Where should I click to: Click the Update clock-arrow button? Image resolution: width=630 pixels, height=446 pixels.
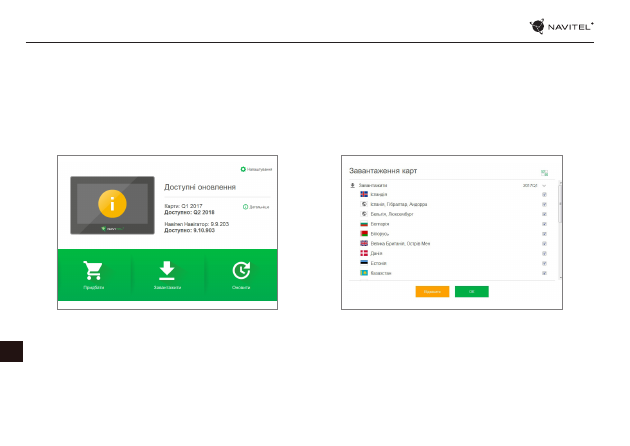(x=241, y=274)
